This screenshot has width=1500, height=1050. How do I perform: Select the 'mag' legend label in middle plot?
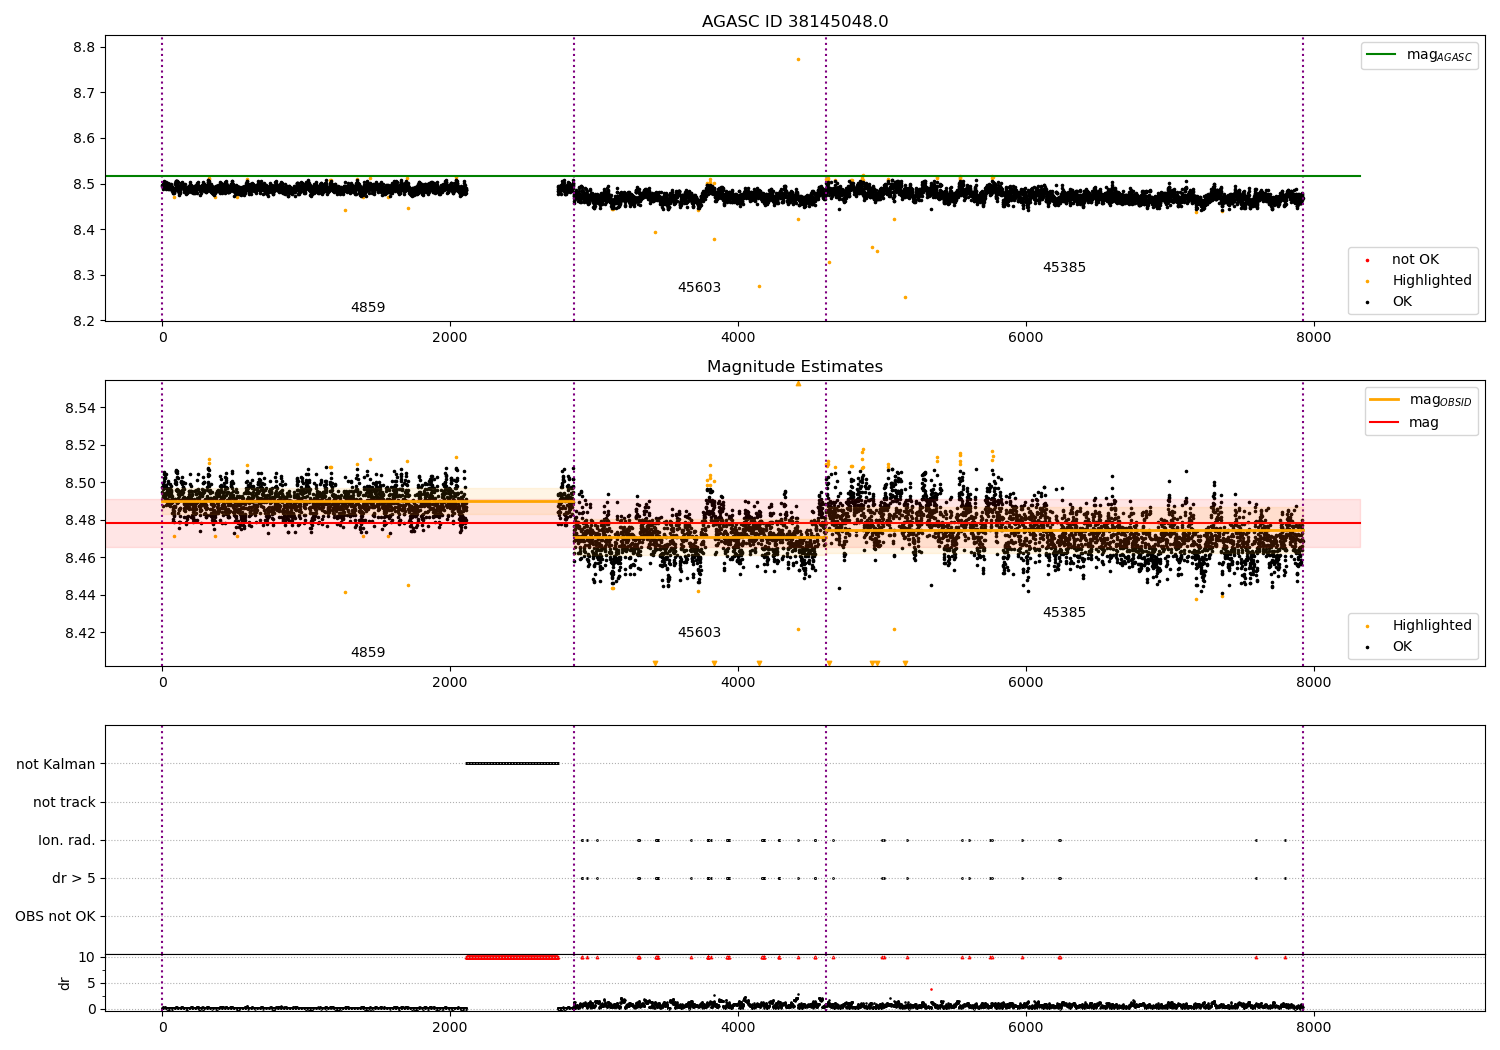(1424, 423)
